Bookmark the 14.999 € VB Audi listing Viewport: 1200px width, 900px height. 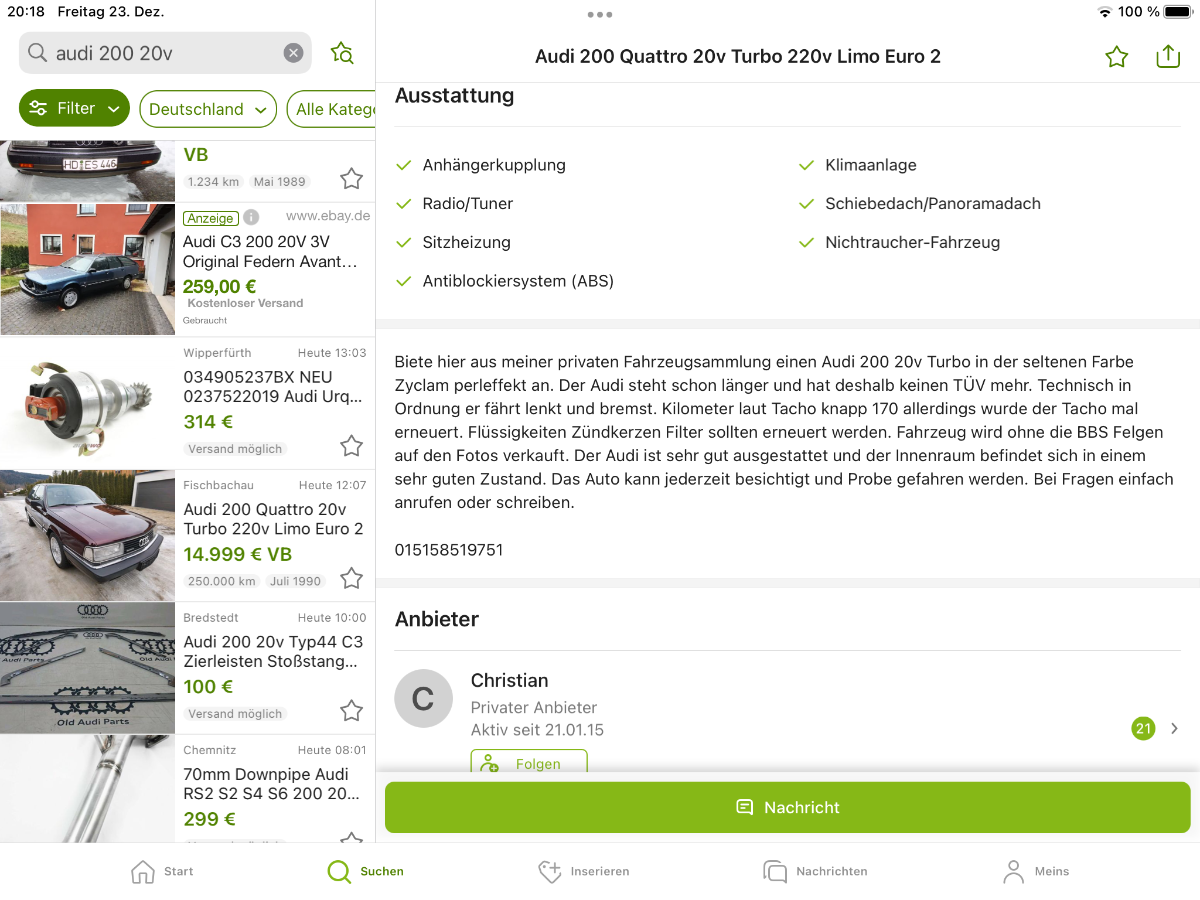(351, 578)
